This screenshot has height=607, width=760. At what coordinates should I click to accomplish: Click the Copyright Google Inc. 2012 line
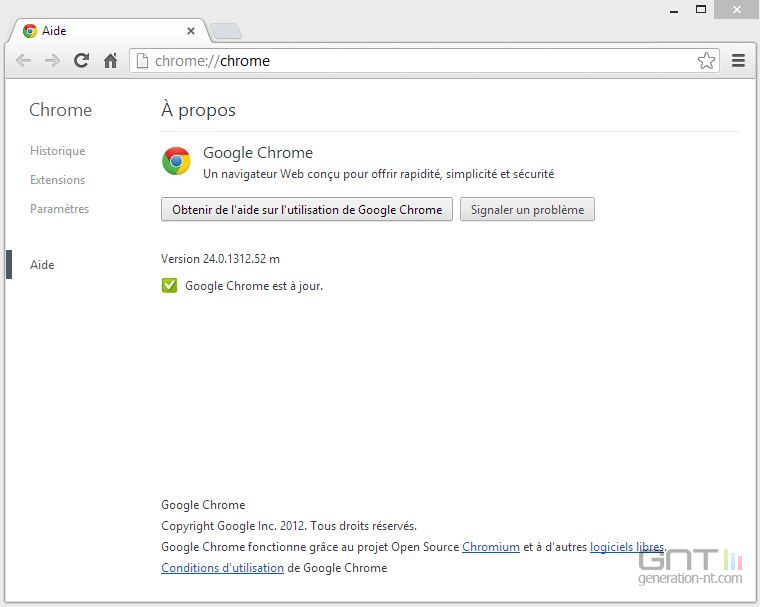point(289,526)
